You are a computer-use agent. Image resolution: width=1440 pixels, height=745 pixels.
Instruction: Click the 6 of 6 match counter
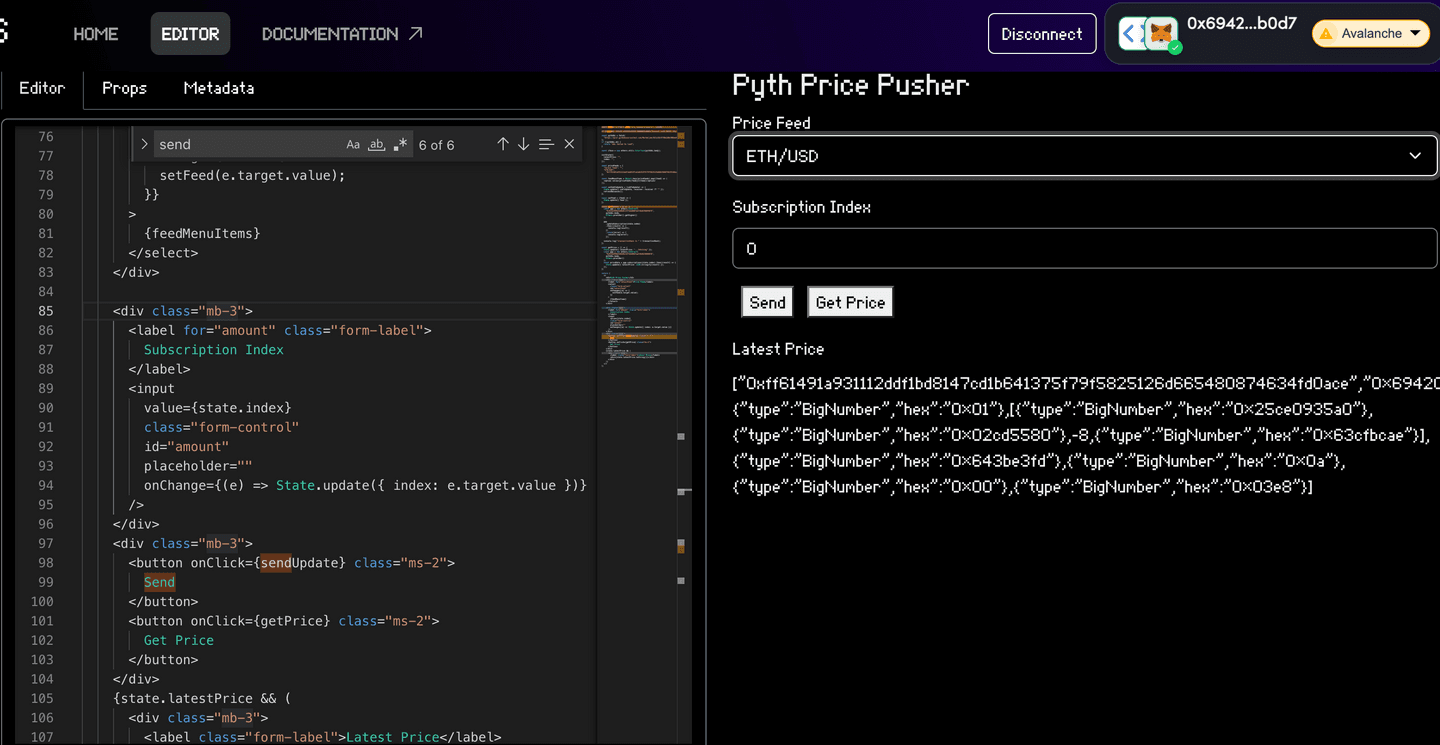[x=436, y=145]
